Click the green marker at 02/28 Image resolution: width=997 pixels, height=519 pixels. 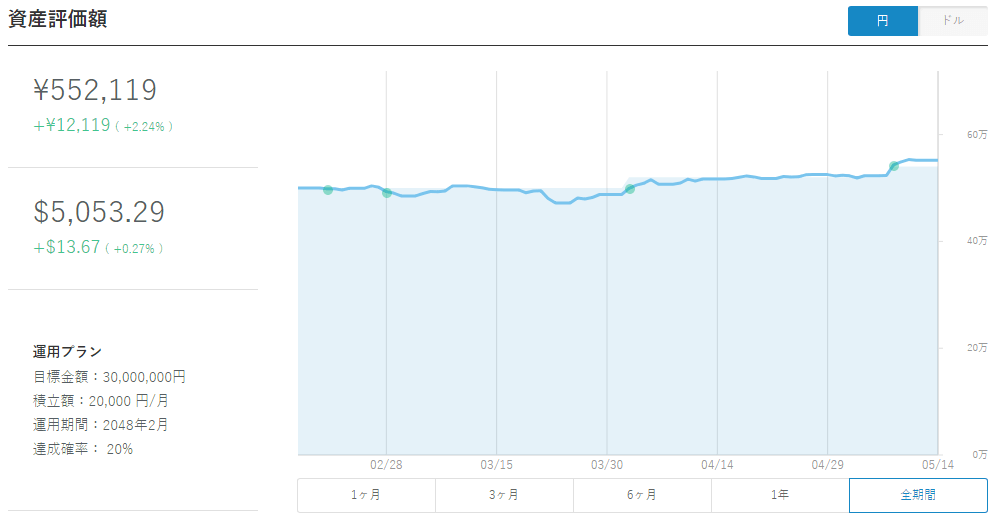387,193
